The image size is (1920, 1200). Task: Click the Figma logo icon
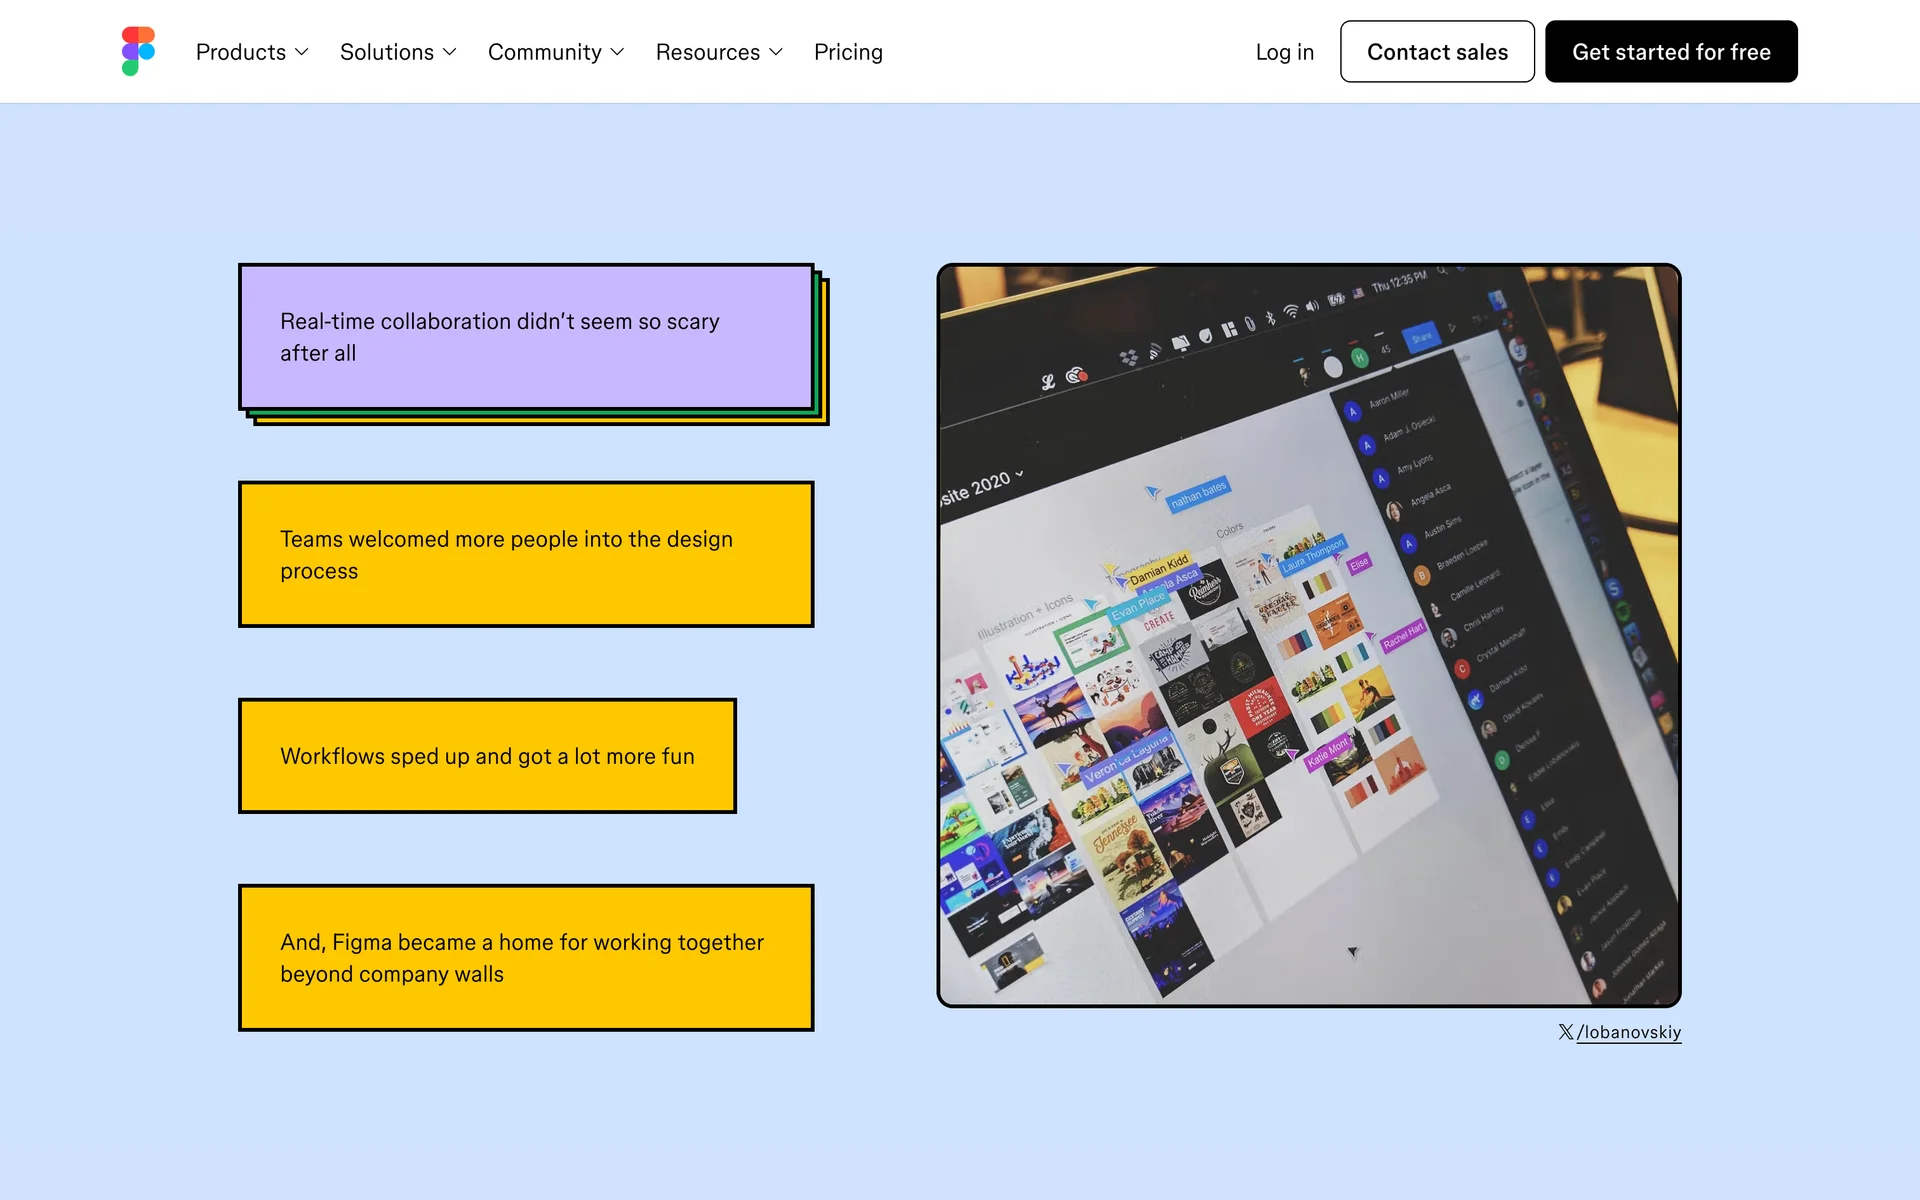138,51
